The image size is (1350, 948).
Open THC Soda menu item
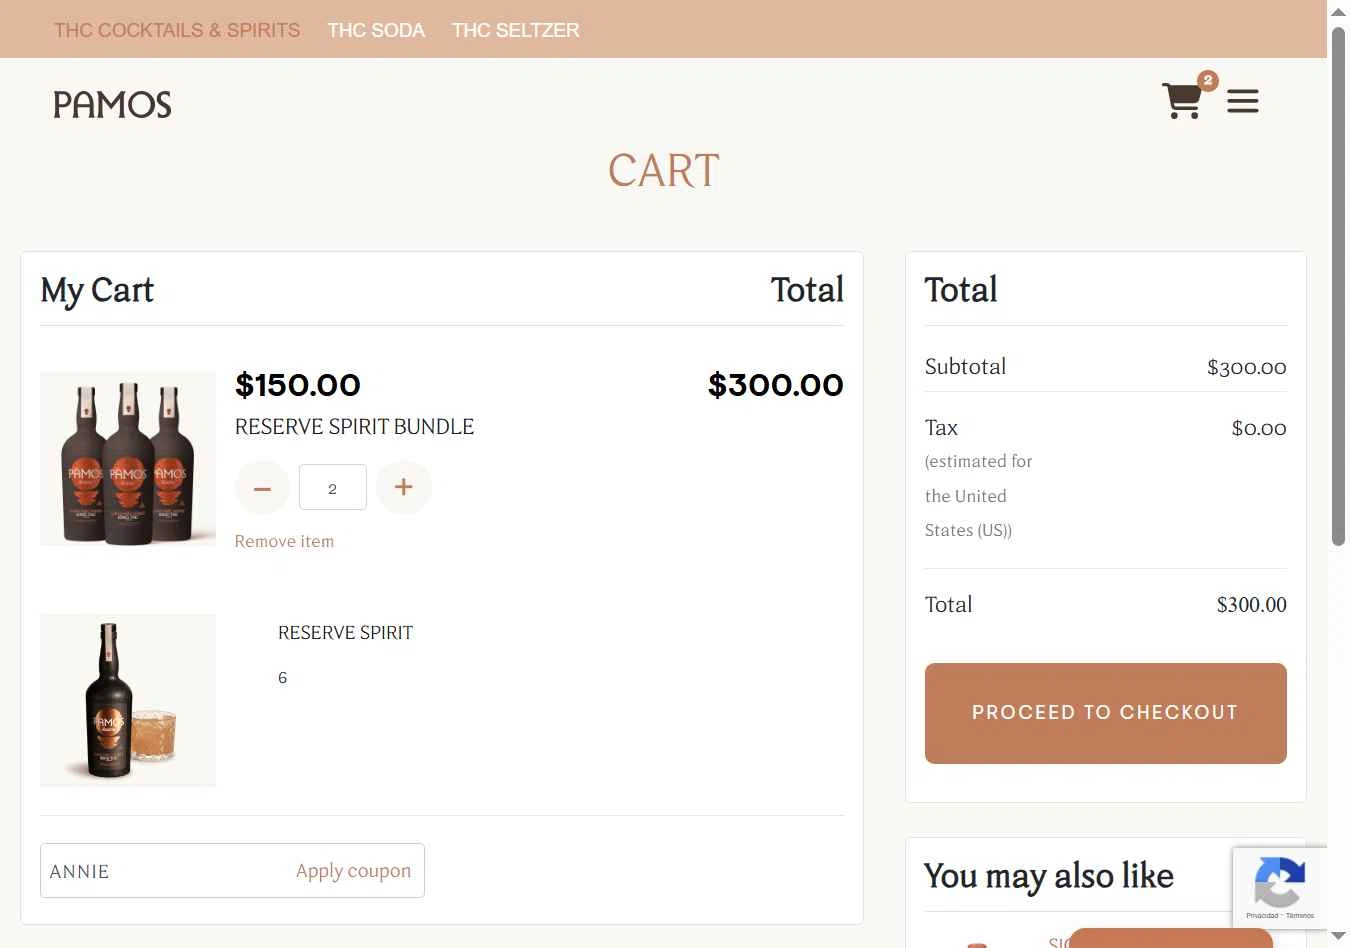[376, 30]
